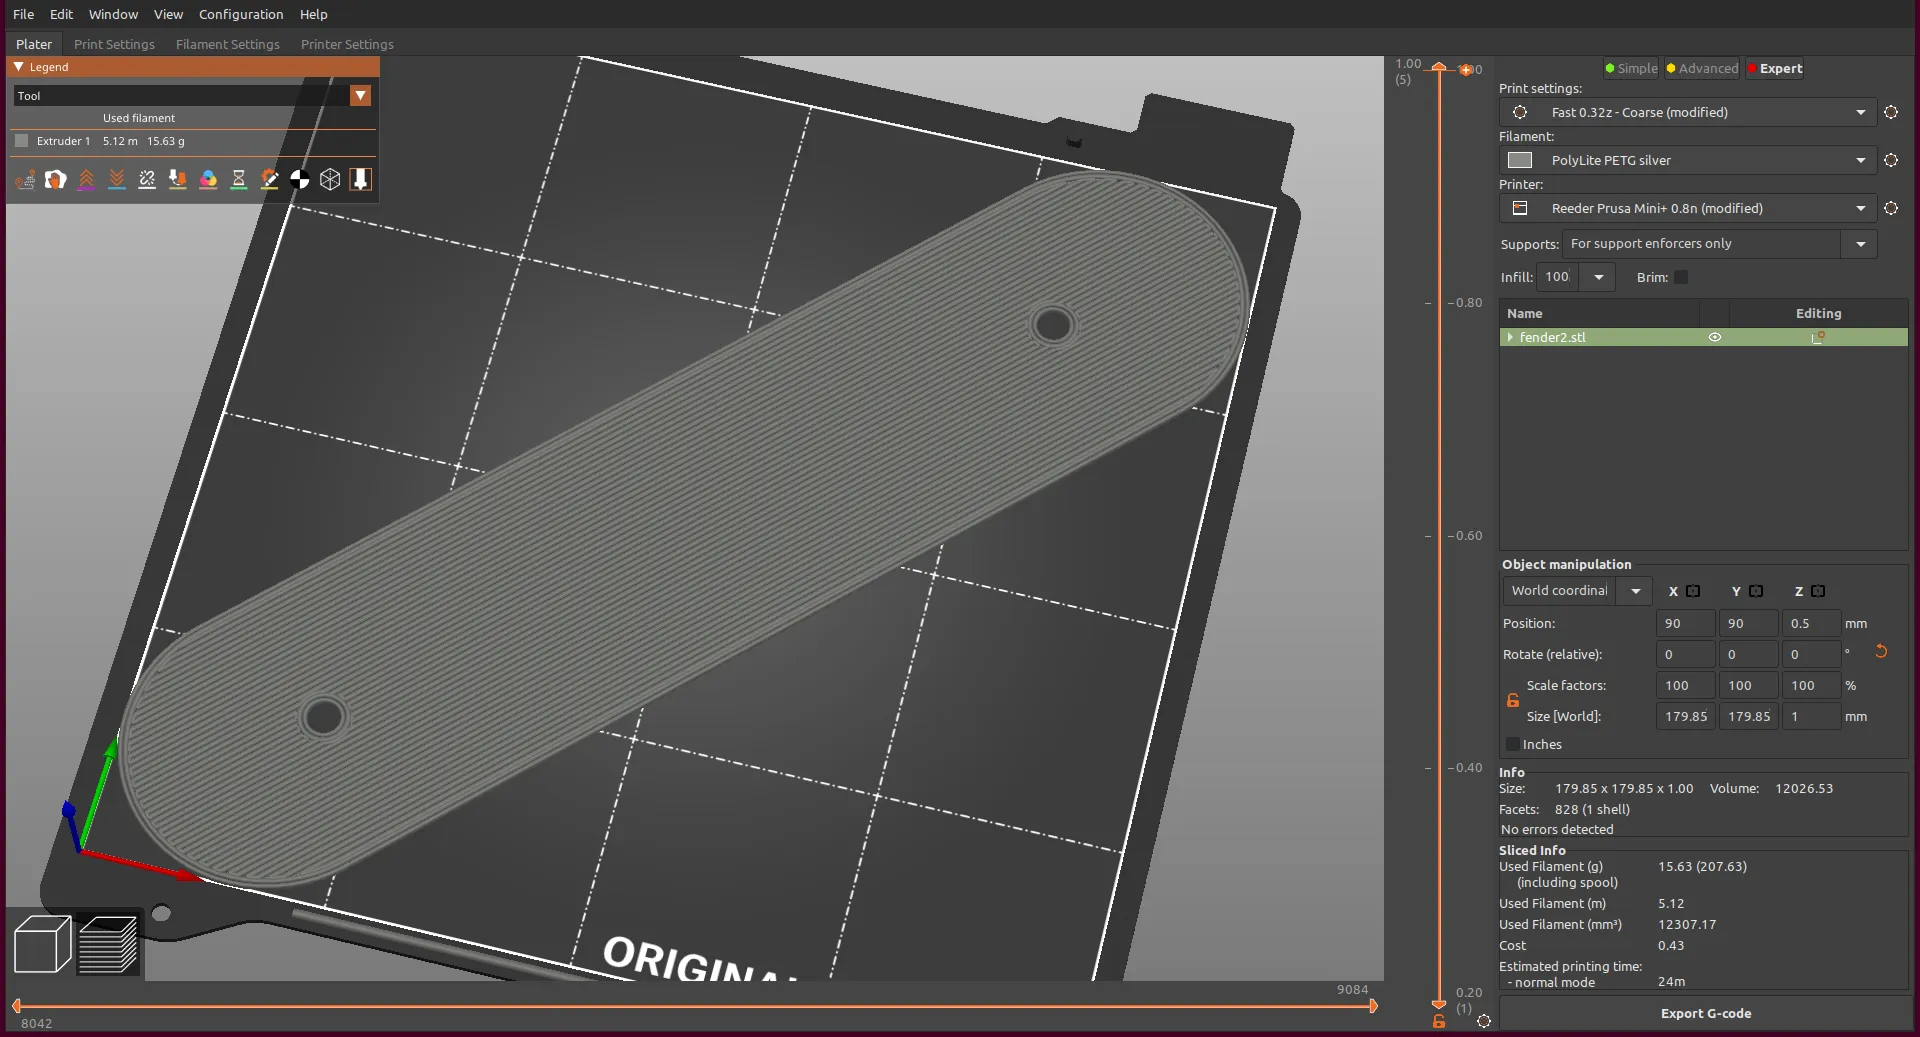Click the reset rotation arrow icon
The width and height of the screenshot is (1920, 1037).
click(x=1881, y=652)
